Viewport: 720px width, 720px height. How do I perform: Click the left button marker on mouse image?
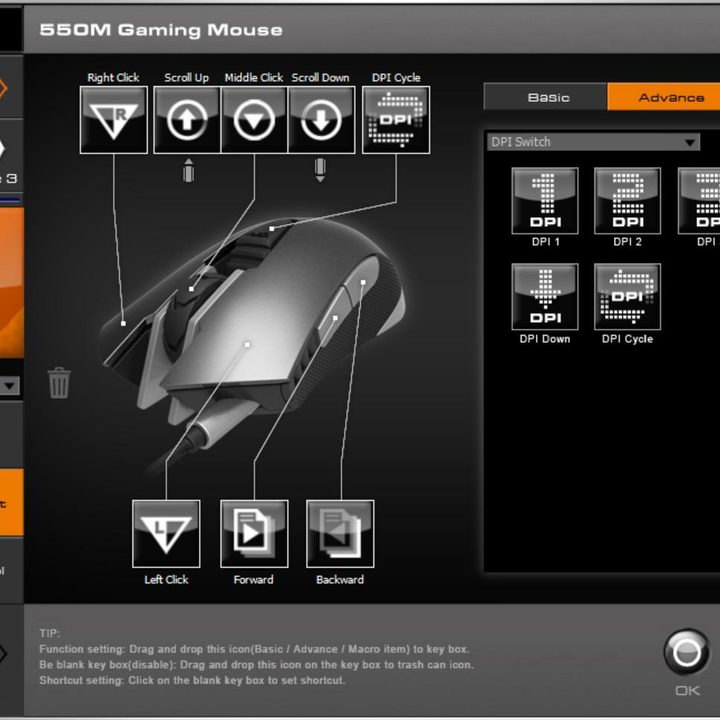[x=247, y=344]
